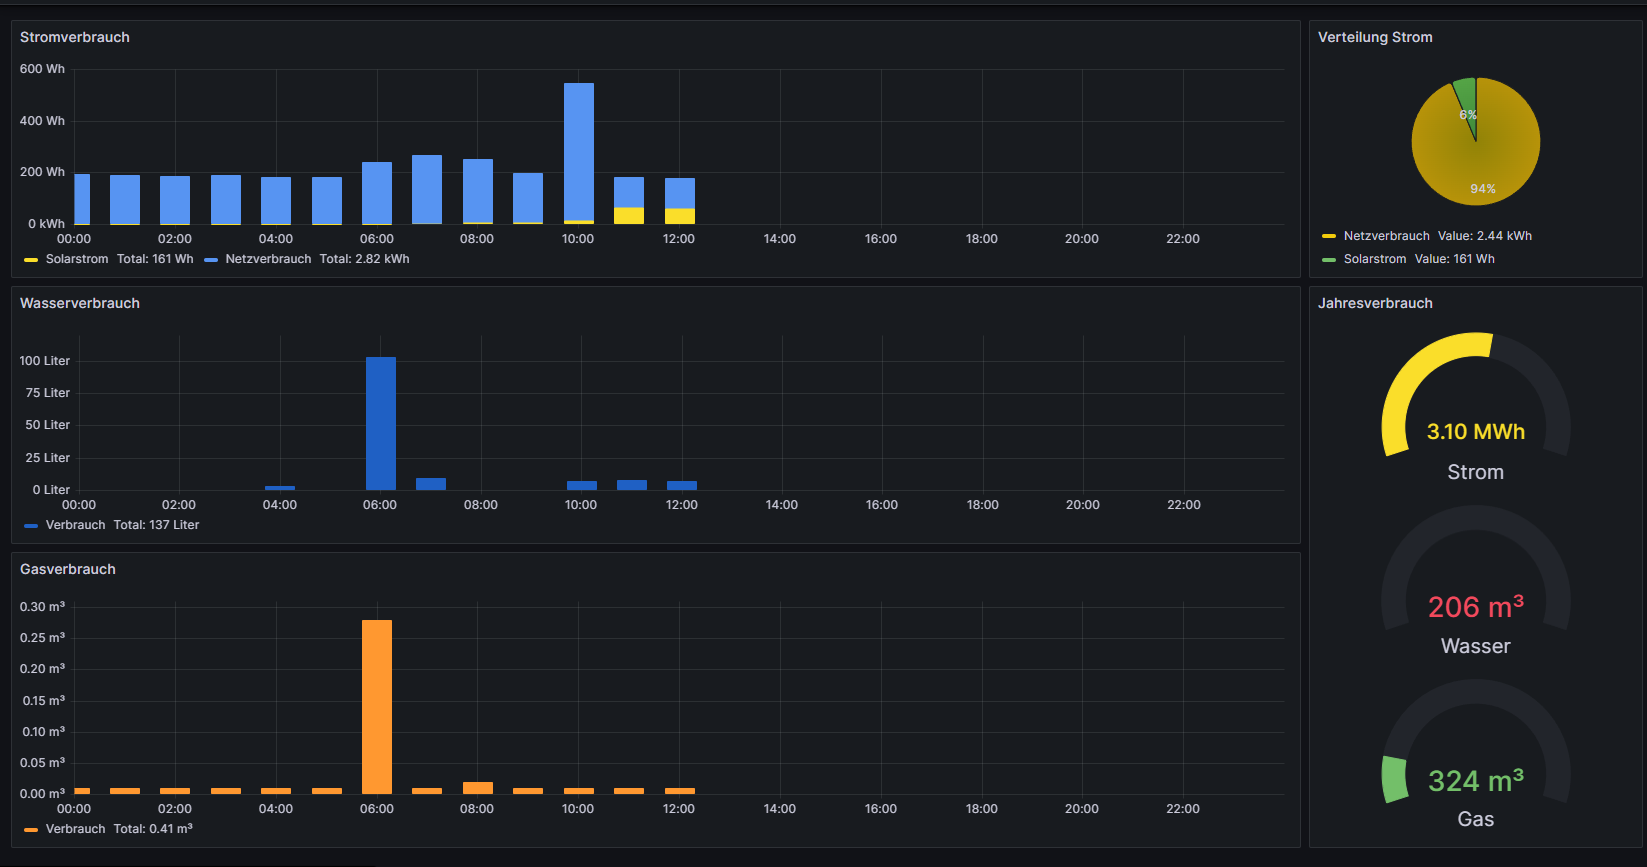The image size is (1647, 867).
Task: Click the Verteilung Strom panel title
Action: [1375, 37]
